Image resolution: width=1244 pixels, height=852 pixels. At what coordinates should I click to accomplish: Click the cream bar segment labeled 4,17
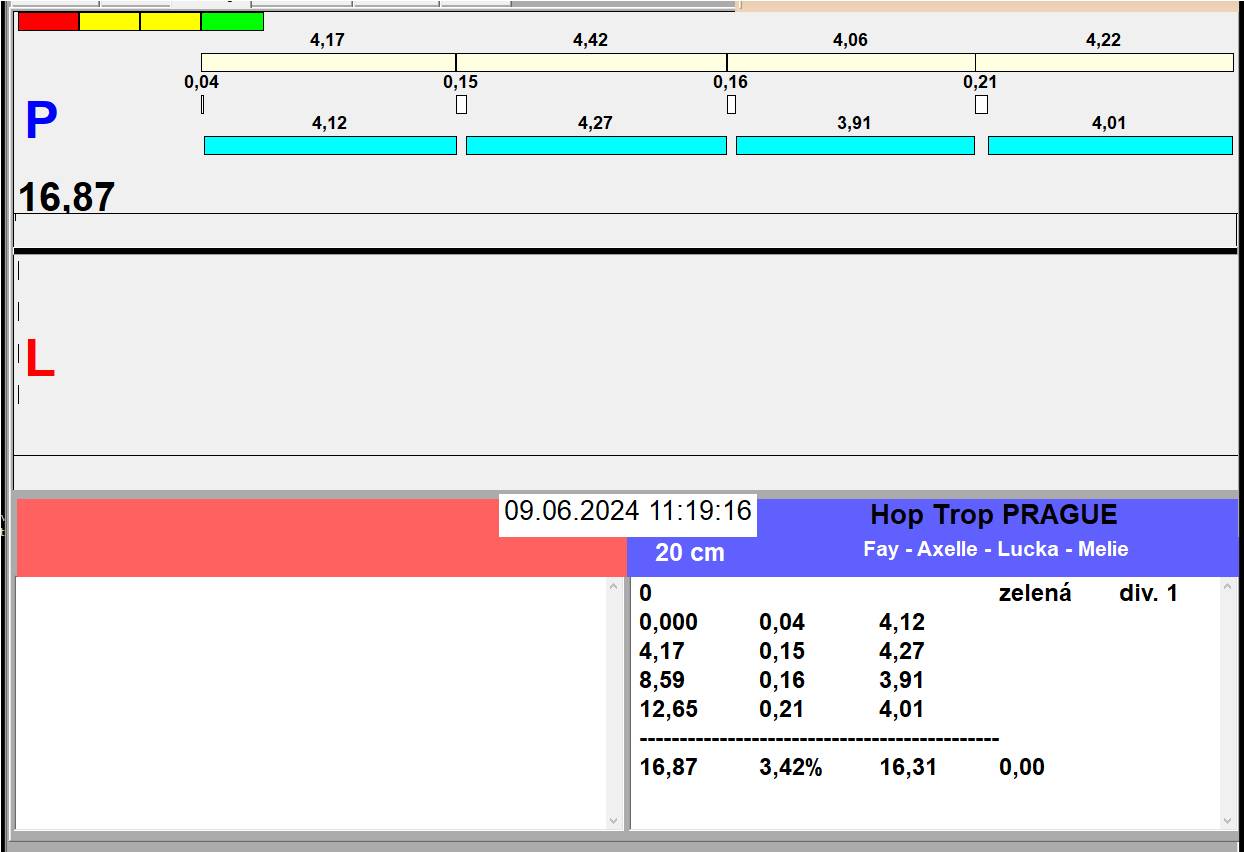tap(328, 62)
